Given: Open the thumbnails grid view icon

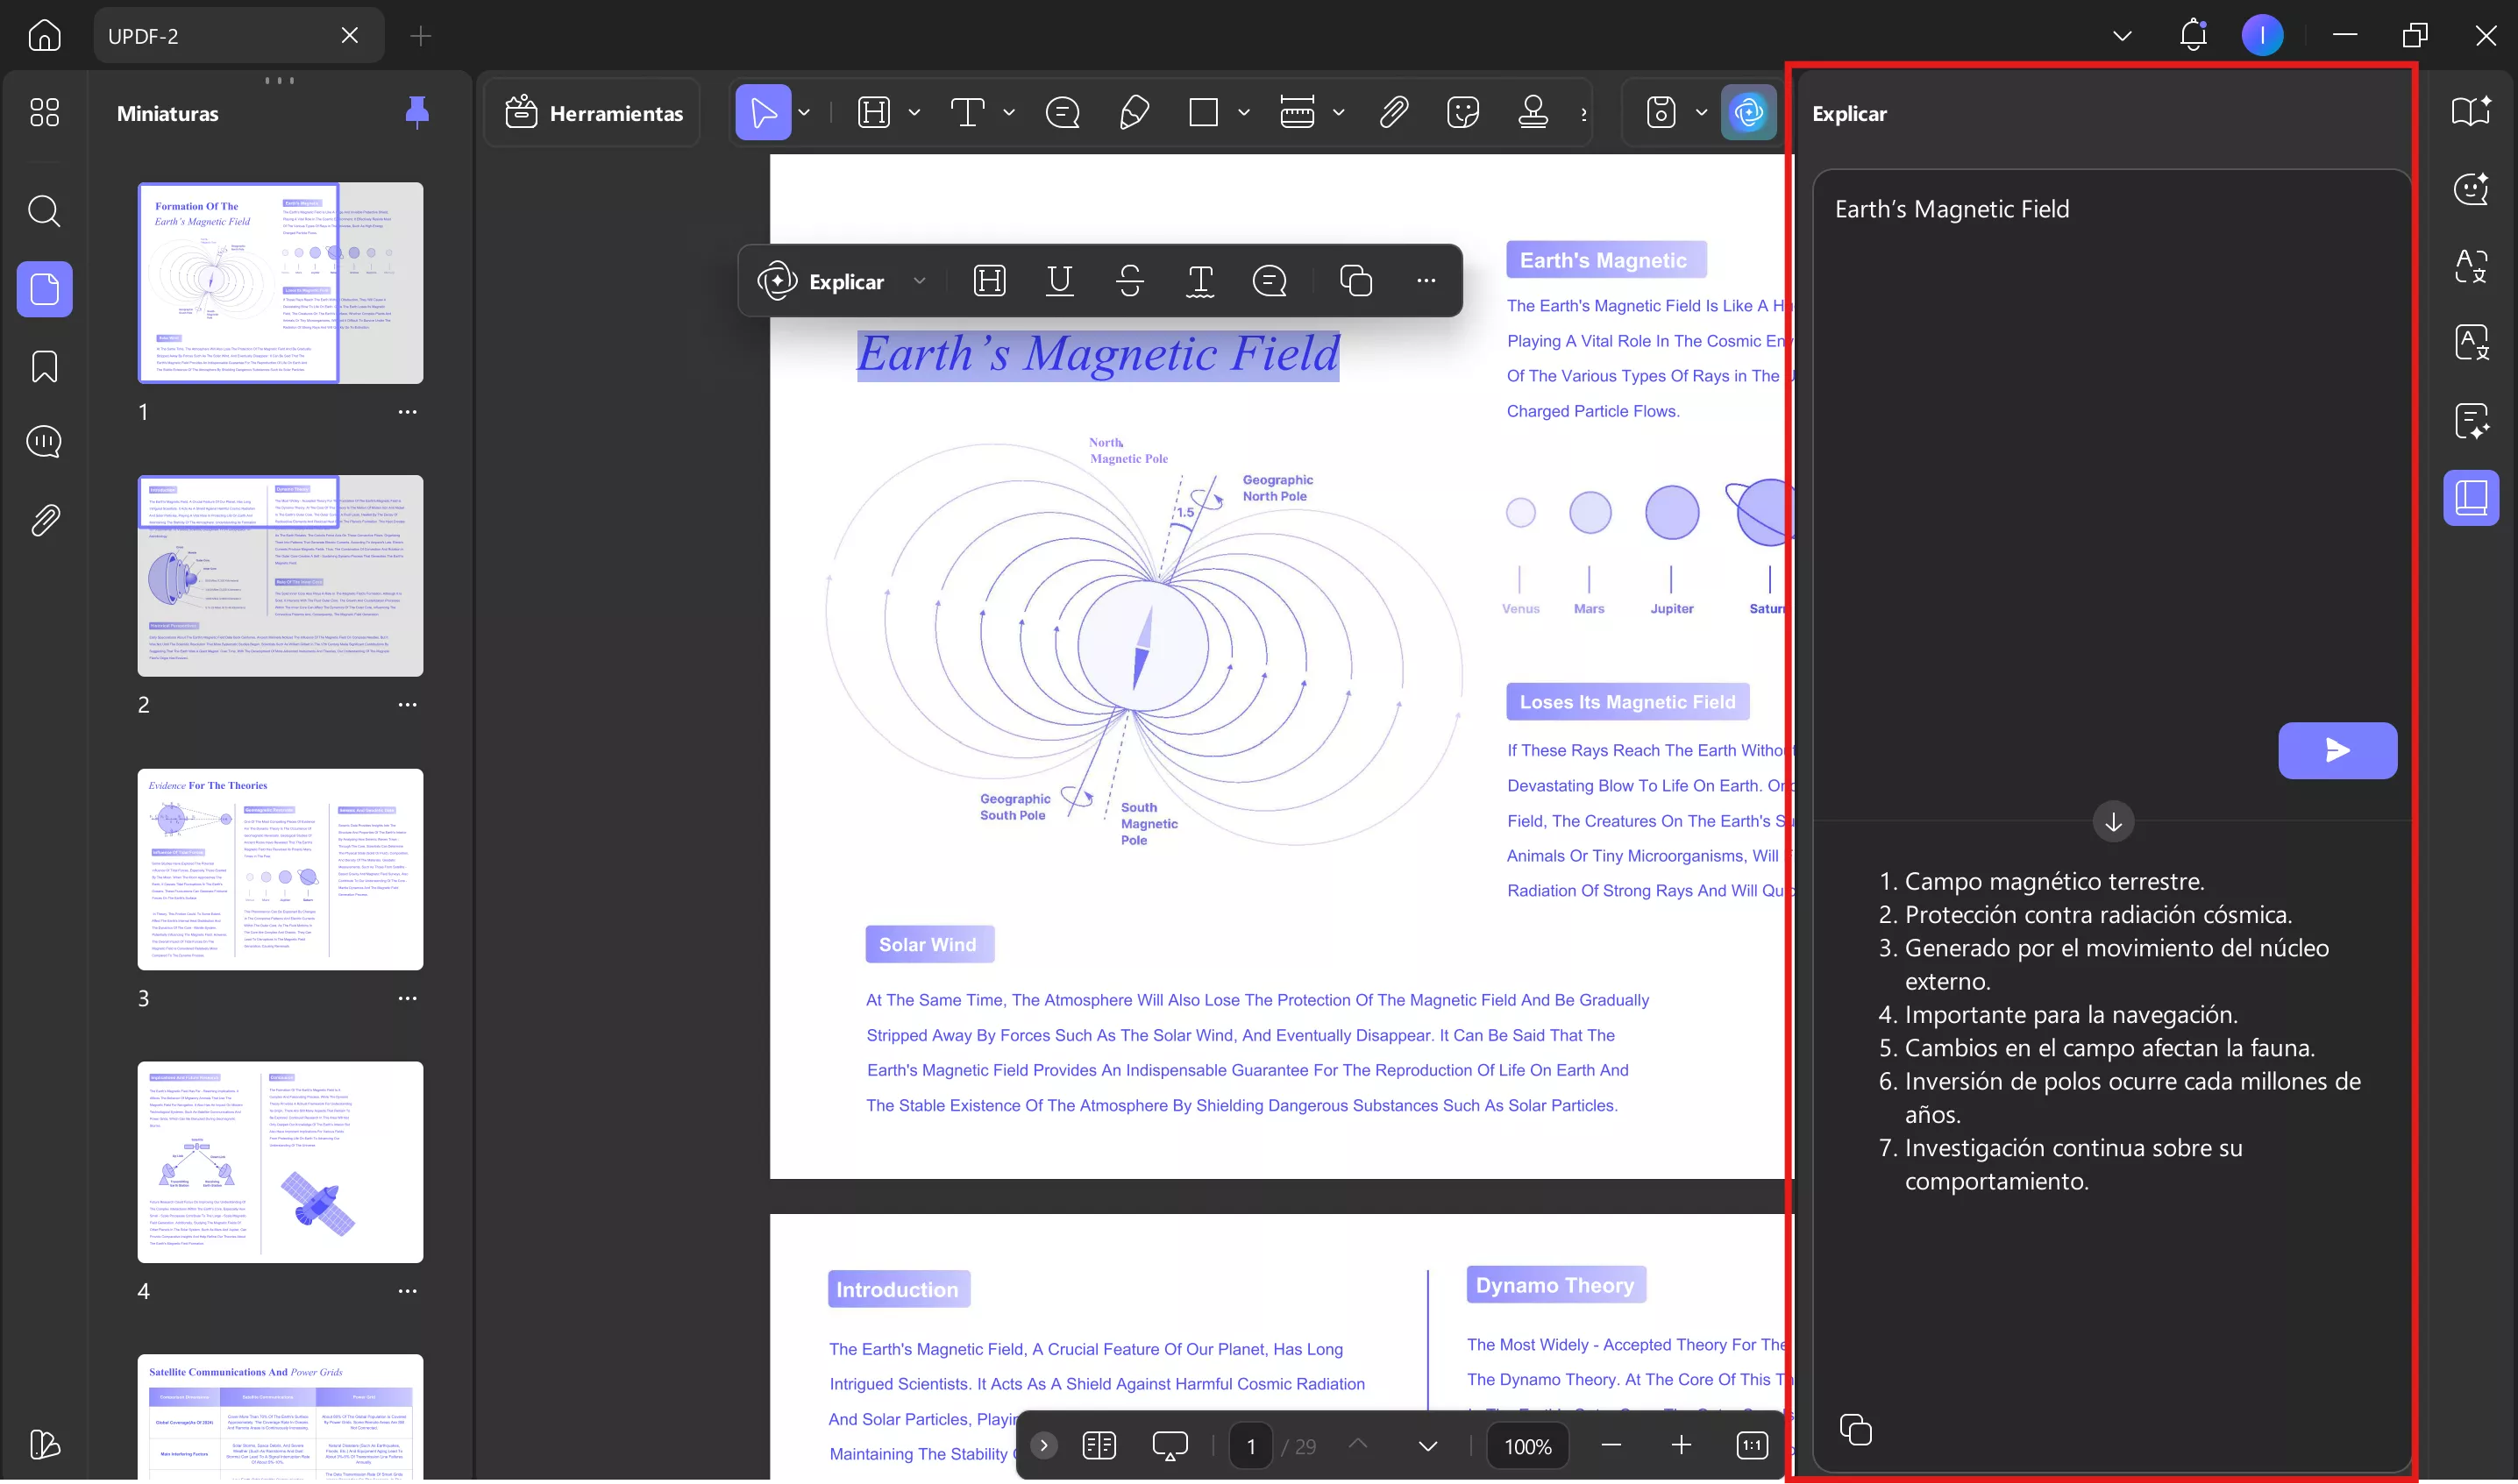Looking at the screenshot, I should click(44, 112).
